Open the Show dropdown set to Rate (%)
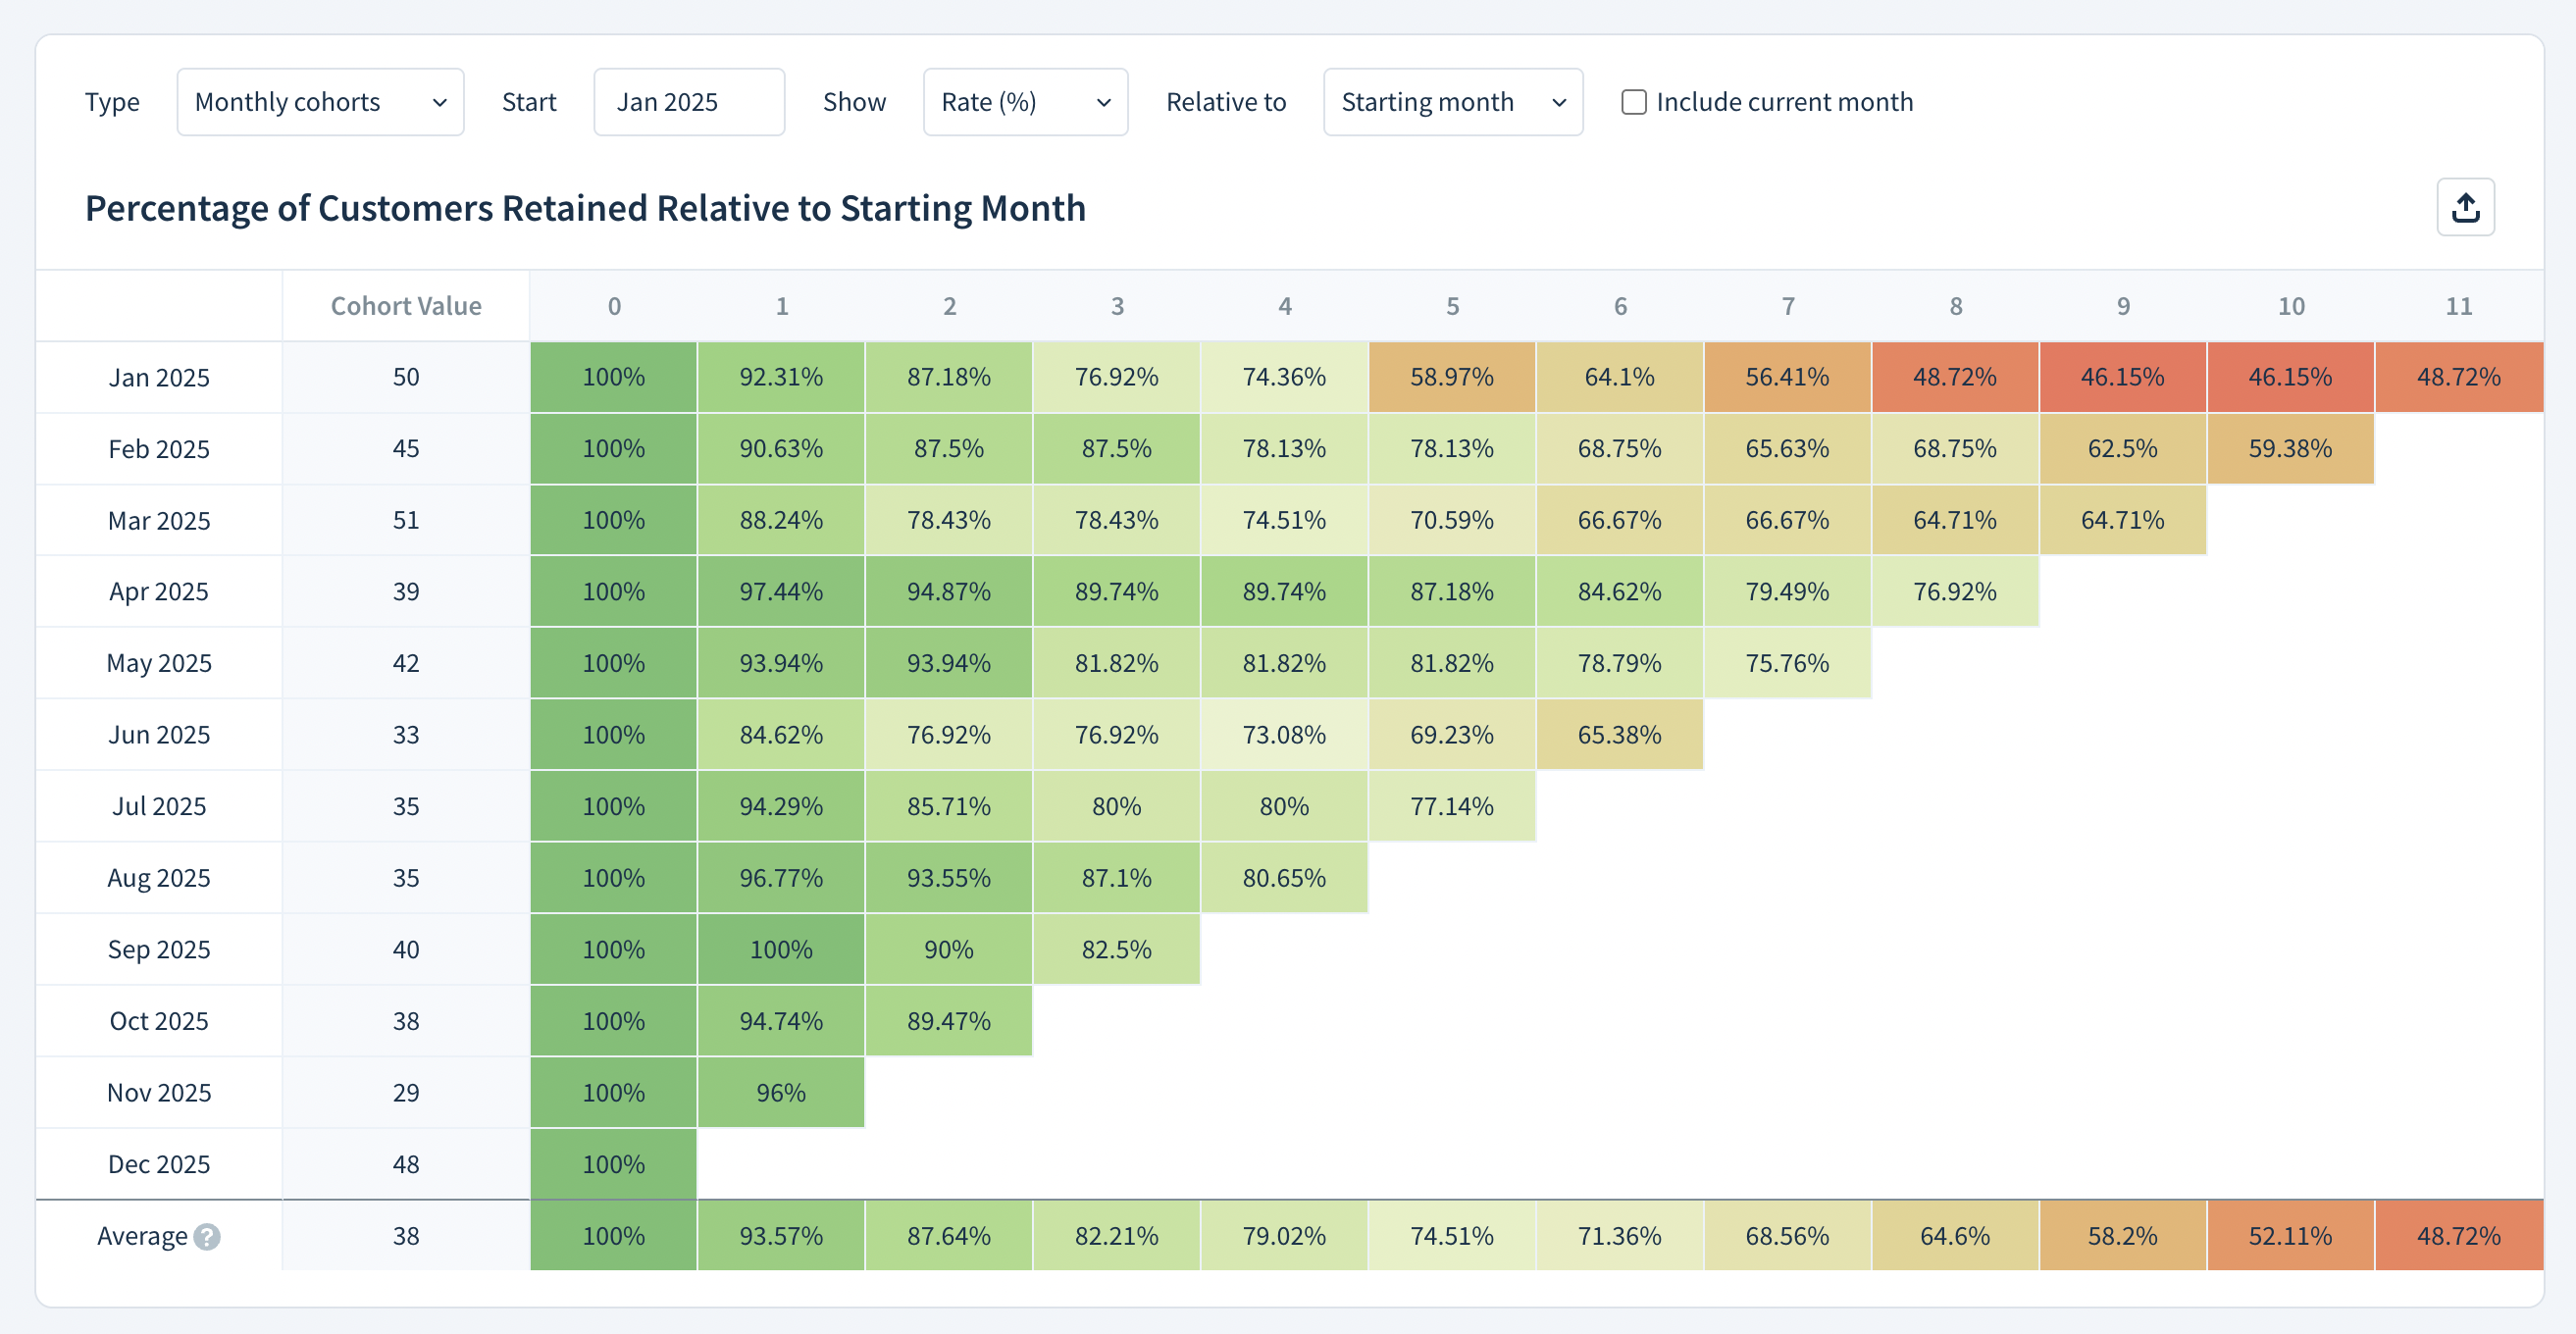 [1025, 101]
